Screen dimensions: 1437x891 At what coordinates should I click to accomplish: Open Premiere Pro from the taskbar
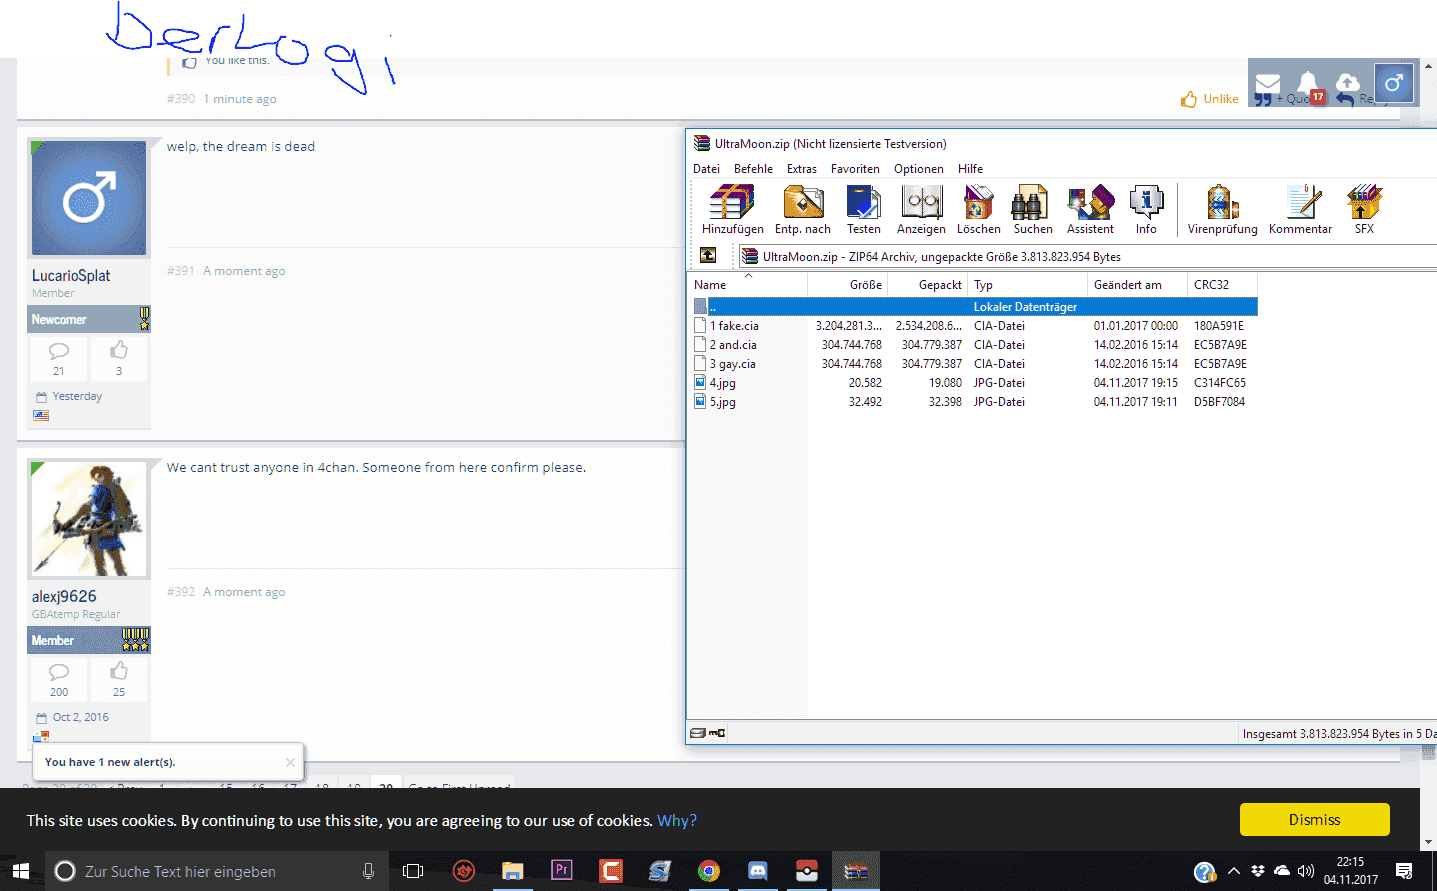pyautogui.click(x=561, y=870)
